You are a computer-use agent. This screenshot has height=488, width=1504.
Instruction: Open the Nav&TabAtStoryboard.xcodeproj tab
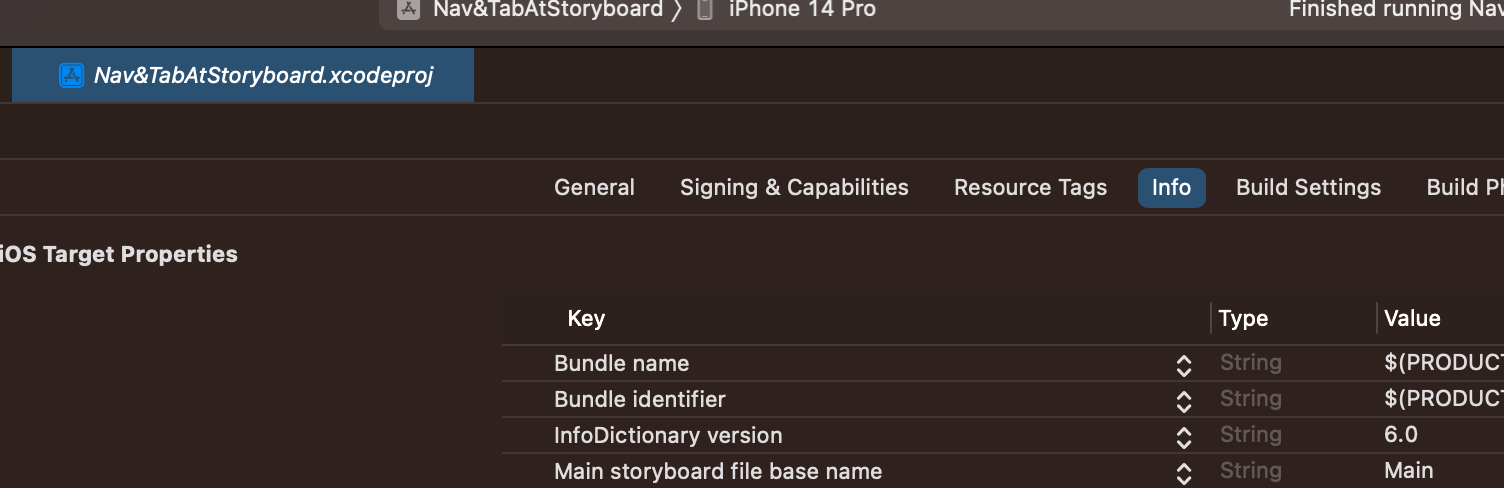243,75
